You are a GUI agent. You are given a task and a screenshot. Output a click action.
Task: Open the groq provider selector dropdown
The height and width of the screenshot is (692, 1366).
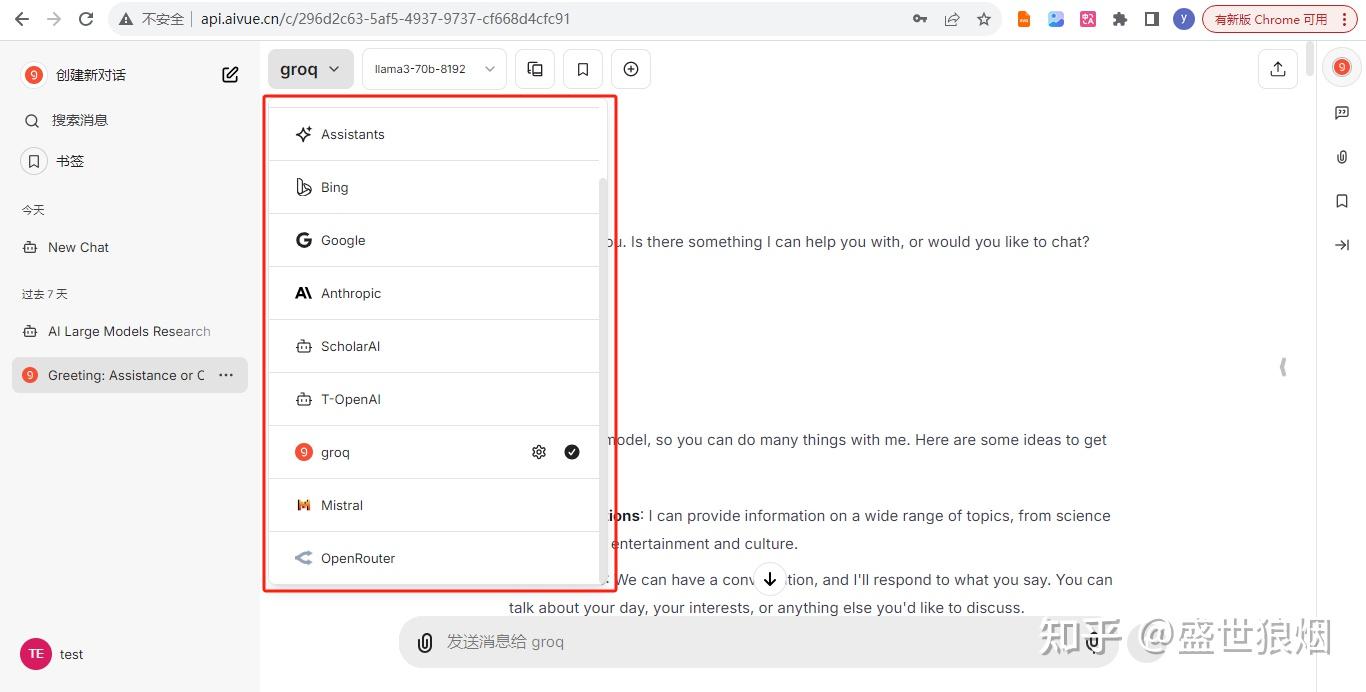point(310,68)
